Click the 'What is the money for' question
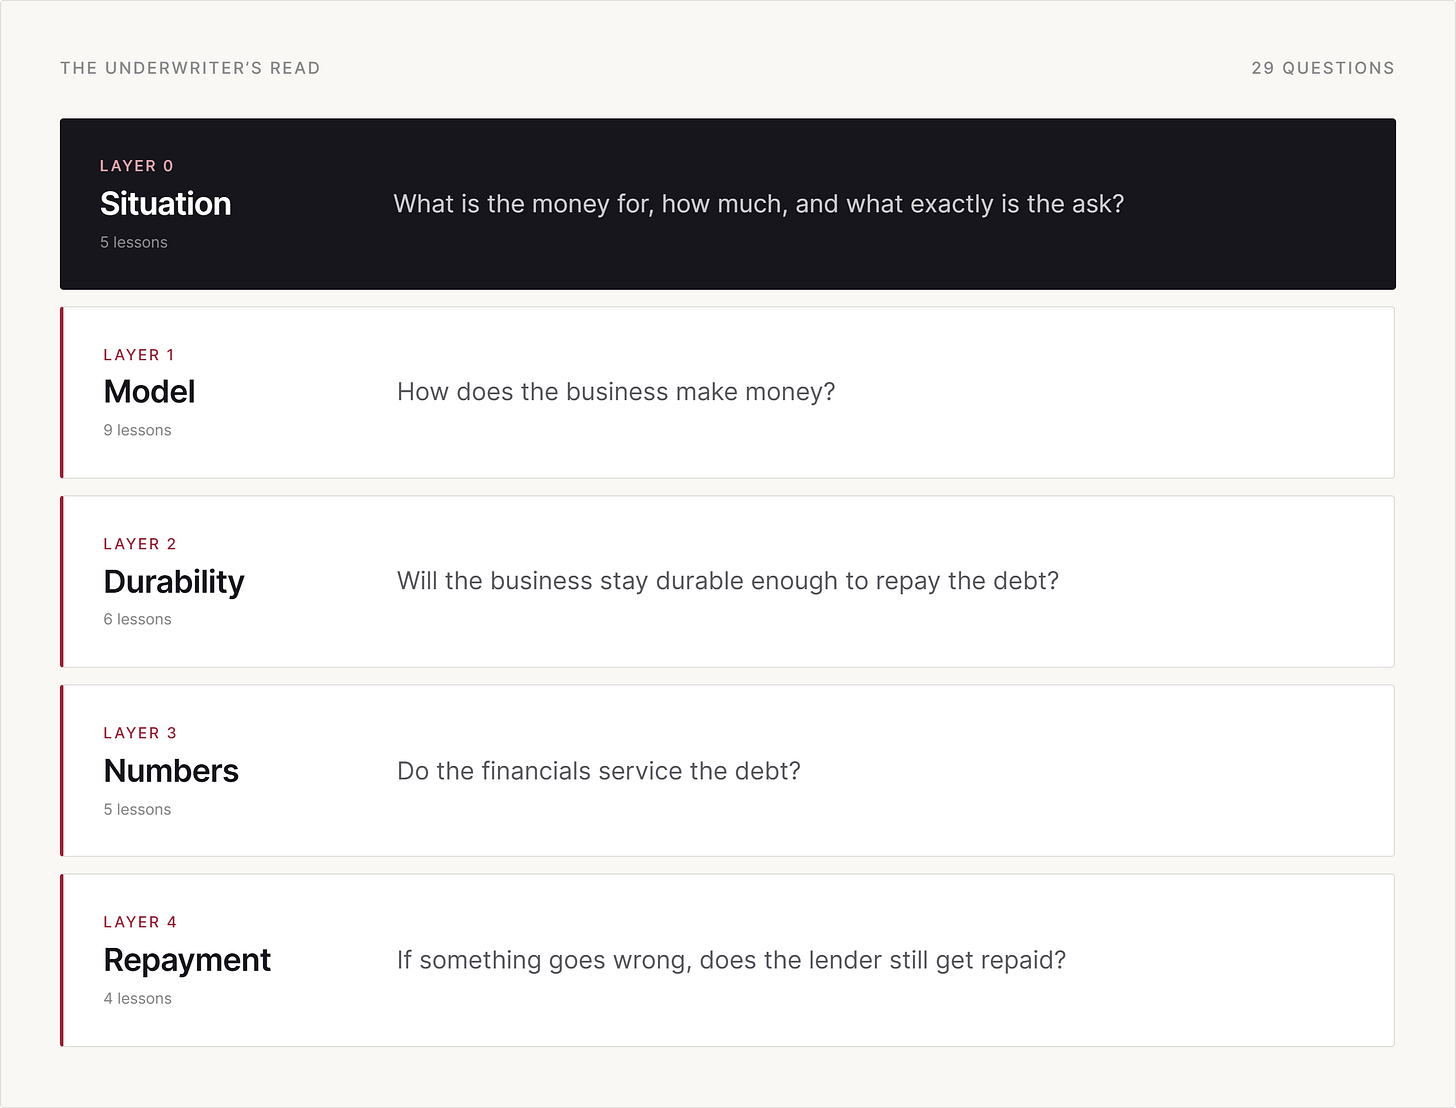The width and height of the screenshot is (1456, 1108). tap(759, 204)
